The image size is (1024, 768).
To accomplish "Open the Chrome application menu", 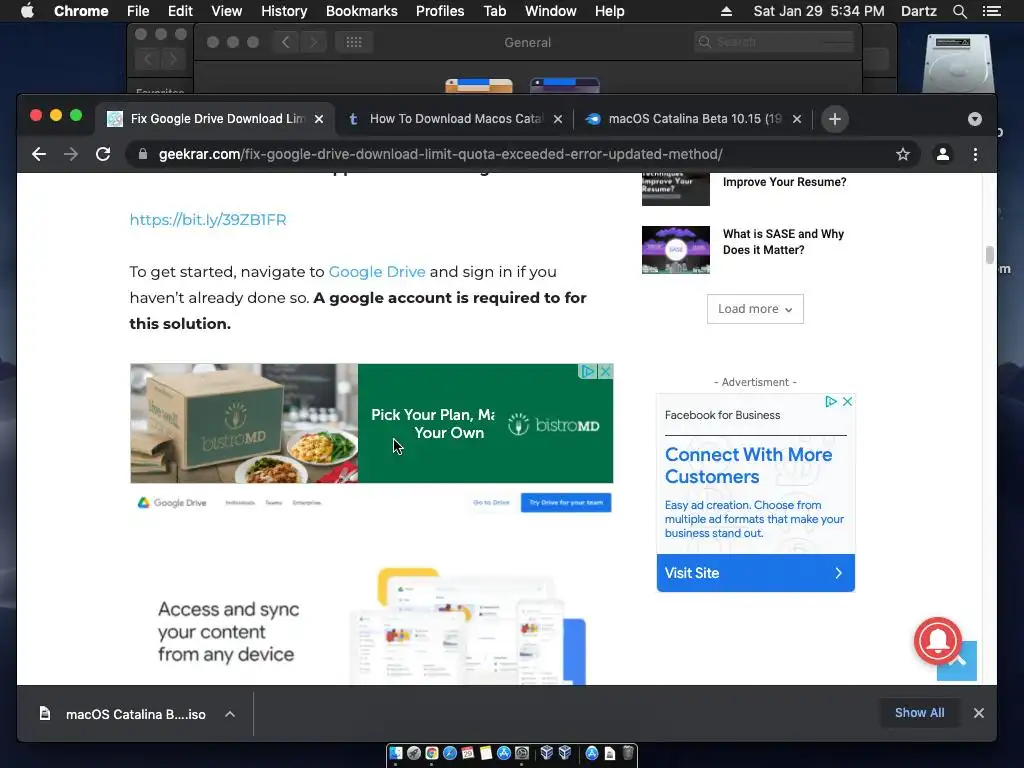I will click(81, 11).
